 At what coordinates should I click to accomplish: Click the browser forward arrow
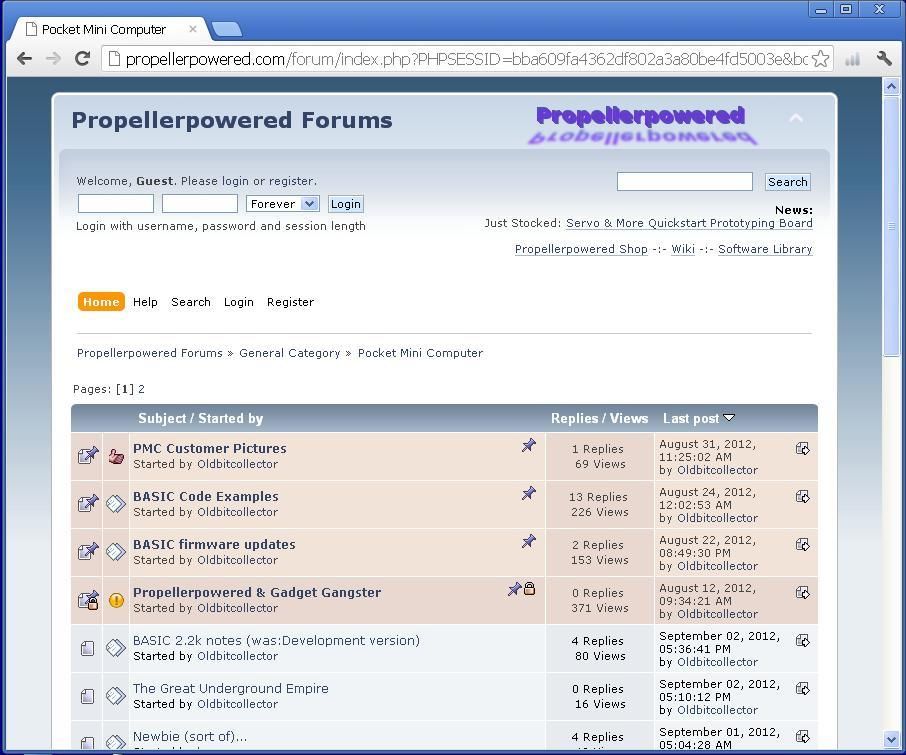pyautogui.click(x=53, y=58)
